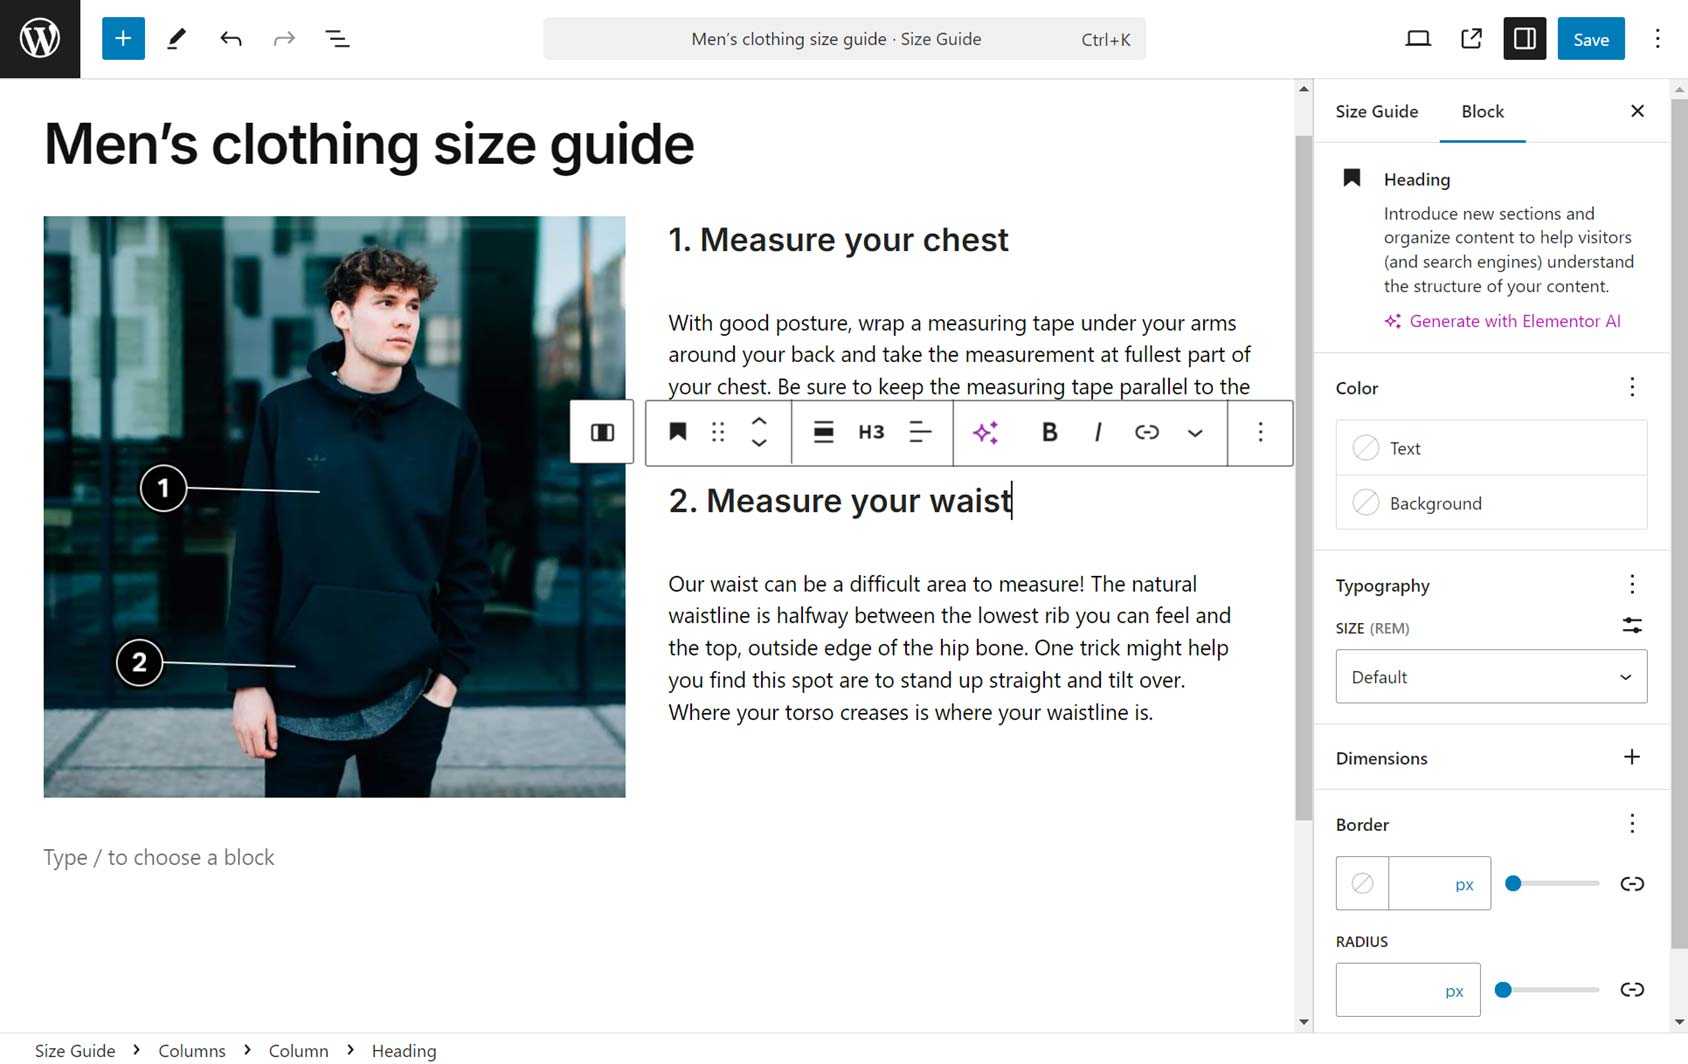The height and width of the screenshot is (1064, 1688).
Task: Click the editor canvas vertical scrollbar
Action: coord(1303,480)
